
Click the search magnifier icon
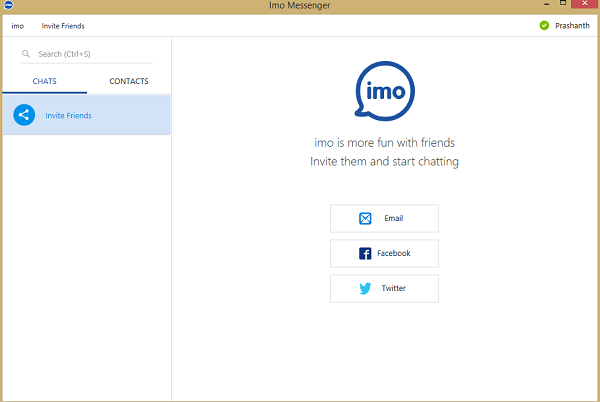point(26,54)
